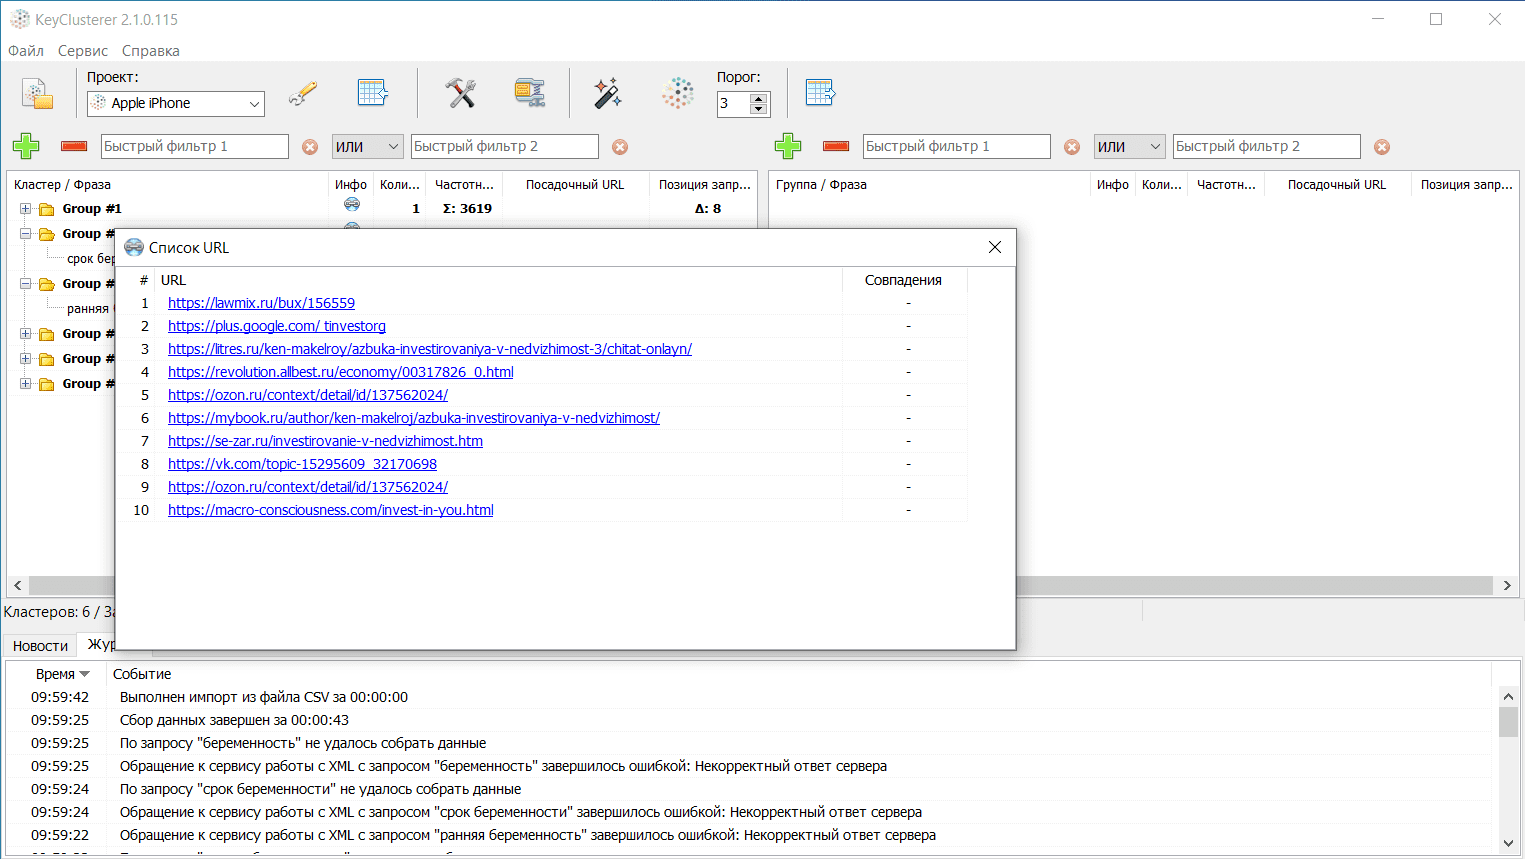Click the info icon in the Group #1 row

point(352,204)
